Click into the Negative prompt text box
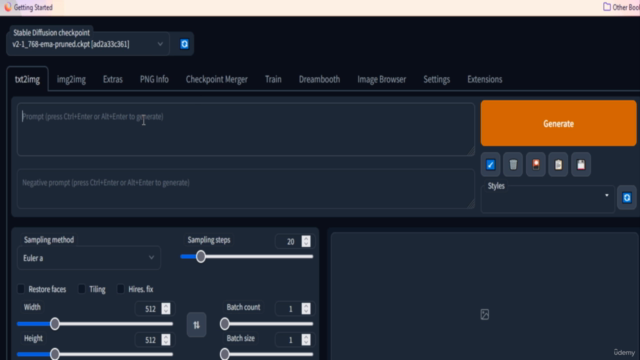The image size is (640, 360). pyautogui.click(x=246, y=189)
